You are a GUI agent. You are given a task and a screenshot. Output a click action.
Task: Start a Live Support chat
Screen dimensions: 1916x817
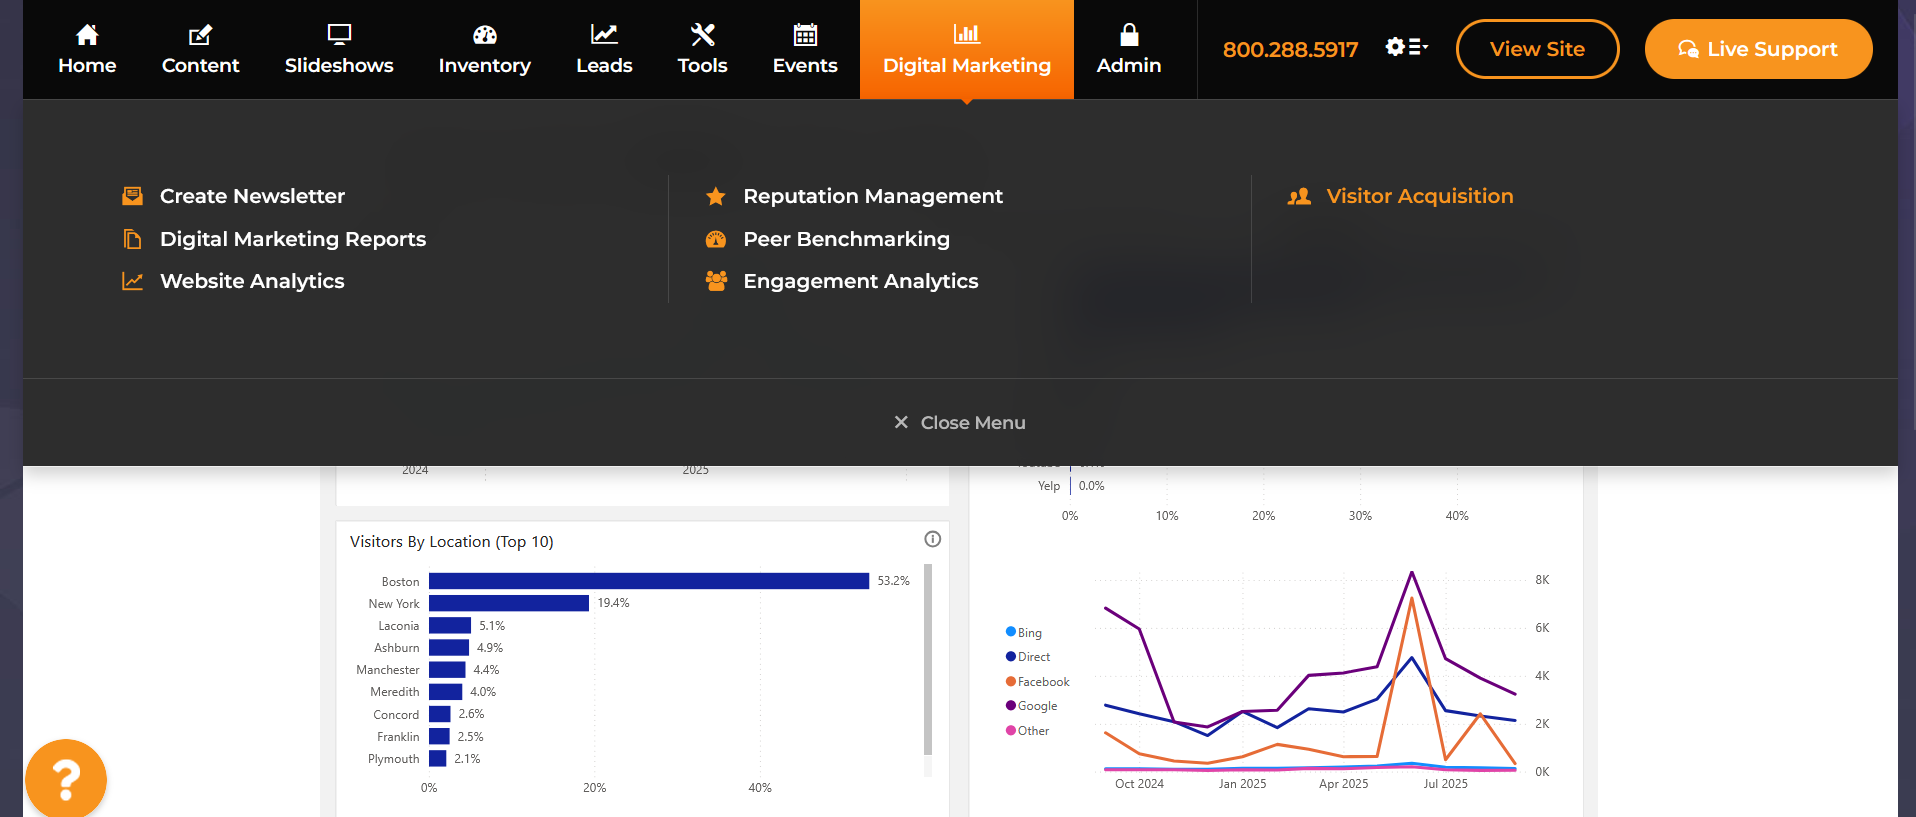tap(1758, 49)
